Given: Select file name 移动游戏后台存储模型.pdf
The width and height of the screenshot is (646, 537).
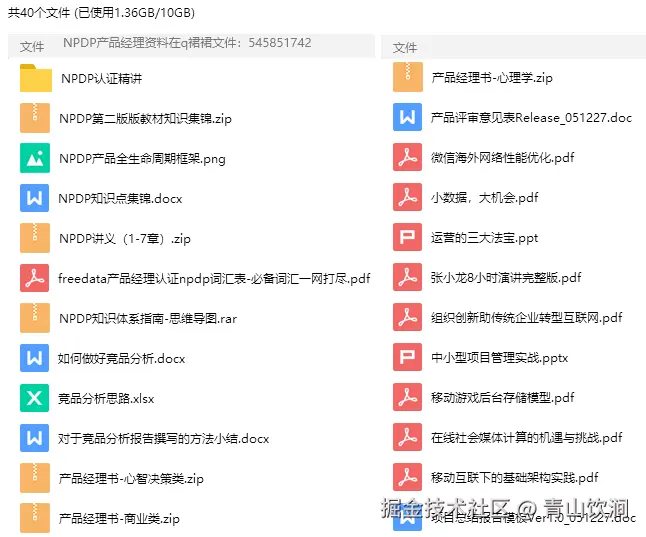Looking at the screenshot, I should click(x=503, y=398).
